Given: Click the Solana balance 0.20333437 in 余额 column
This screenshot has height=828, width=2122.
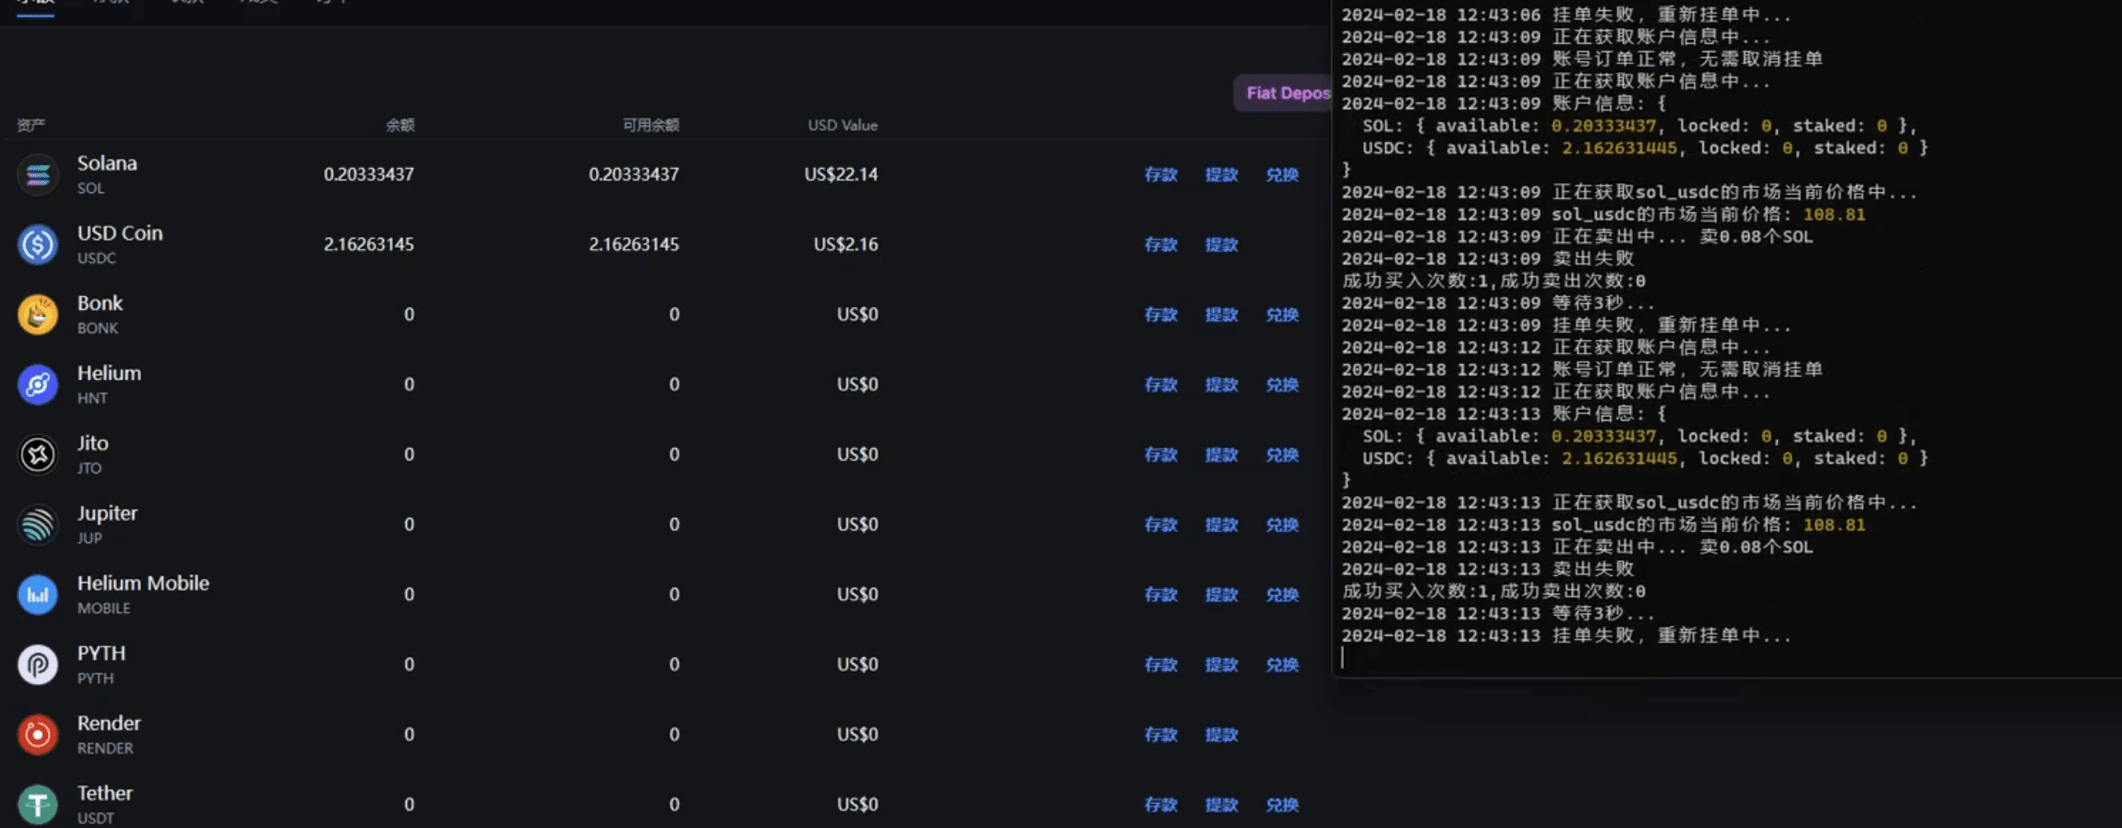Looking at the screenshot, I should [369, 174].
